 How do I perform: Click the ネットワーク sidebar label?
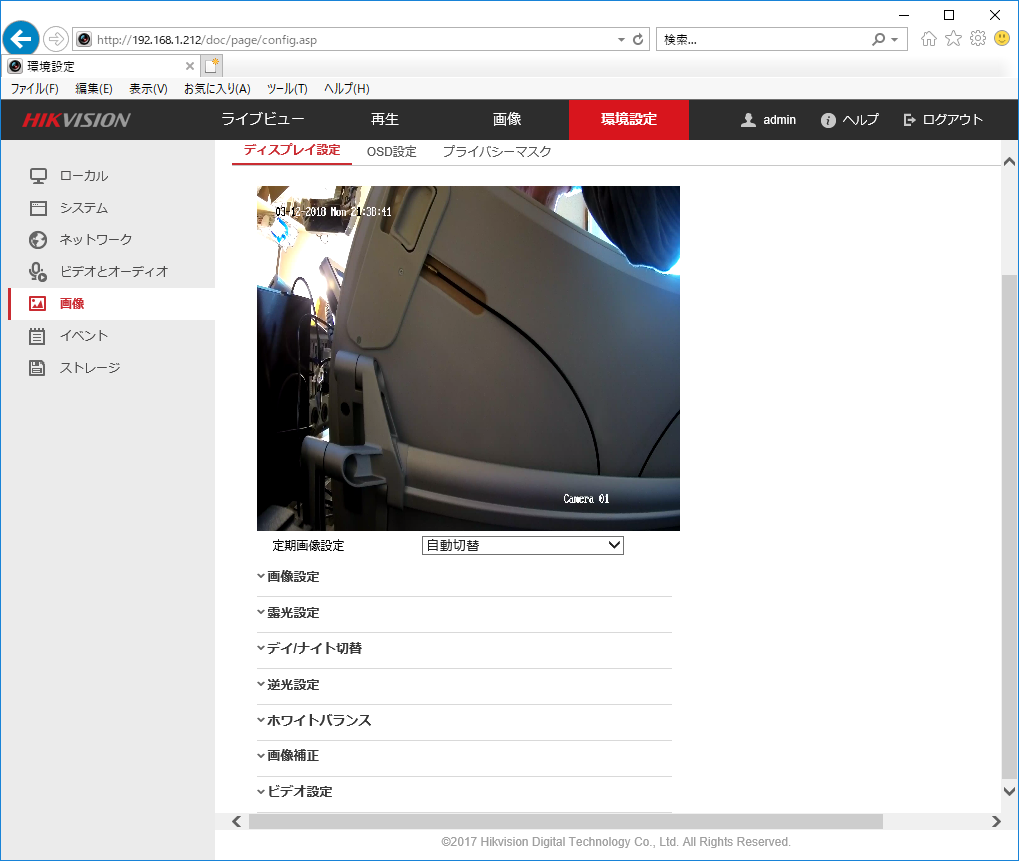96,240
